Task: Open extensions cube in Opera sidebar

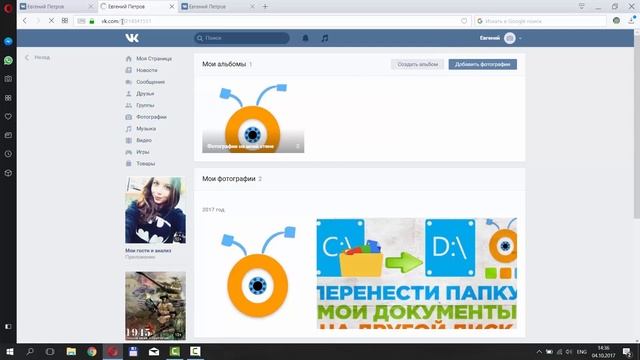Action: coord(8,173)
